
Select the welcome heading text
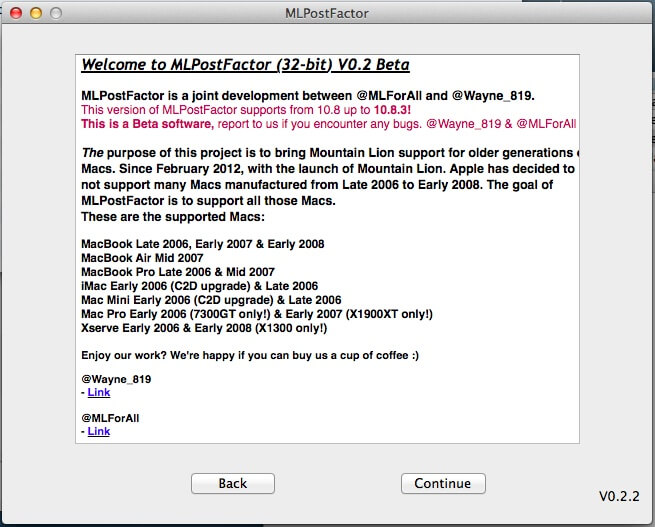point(245,65)
